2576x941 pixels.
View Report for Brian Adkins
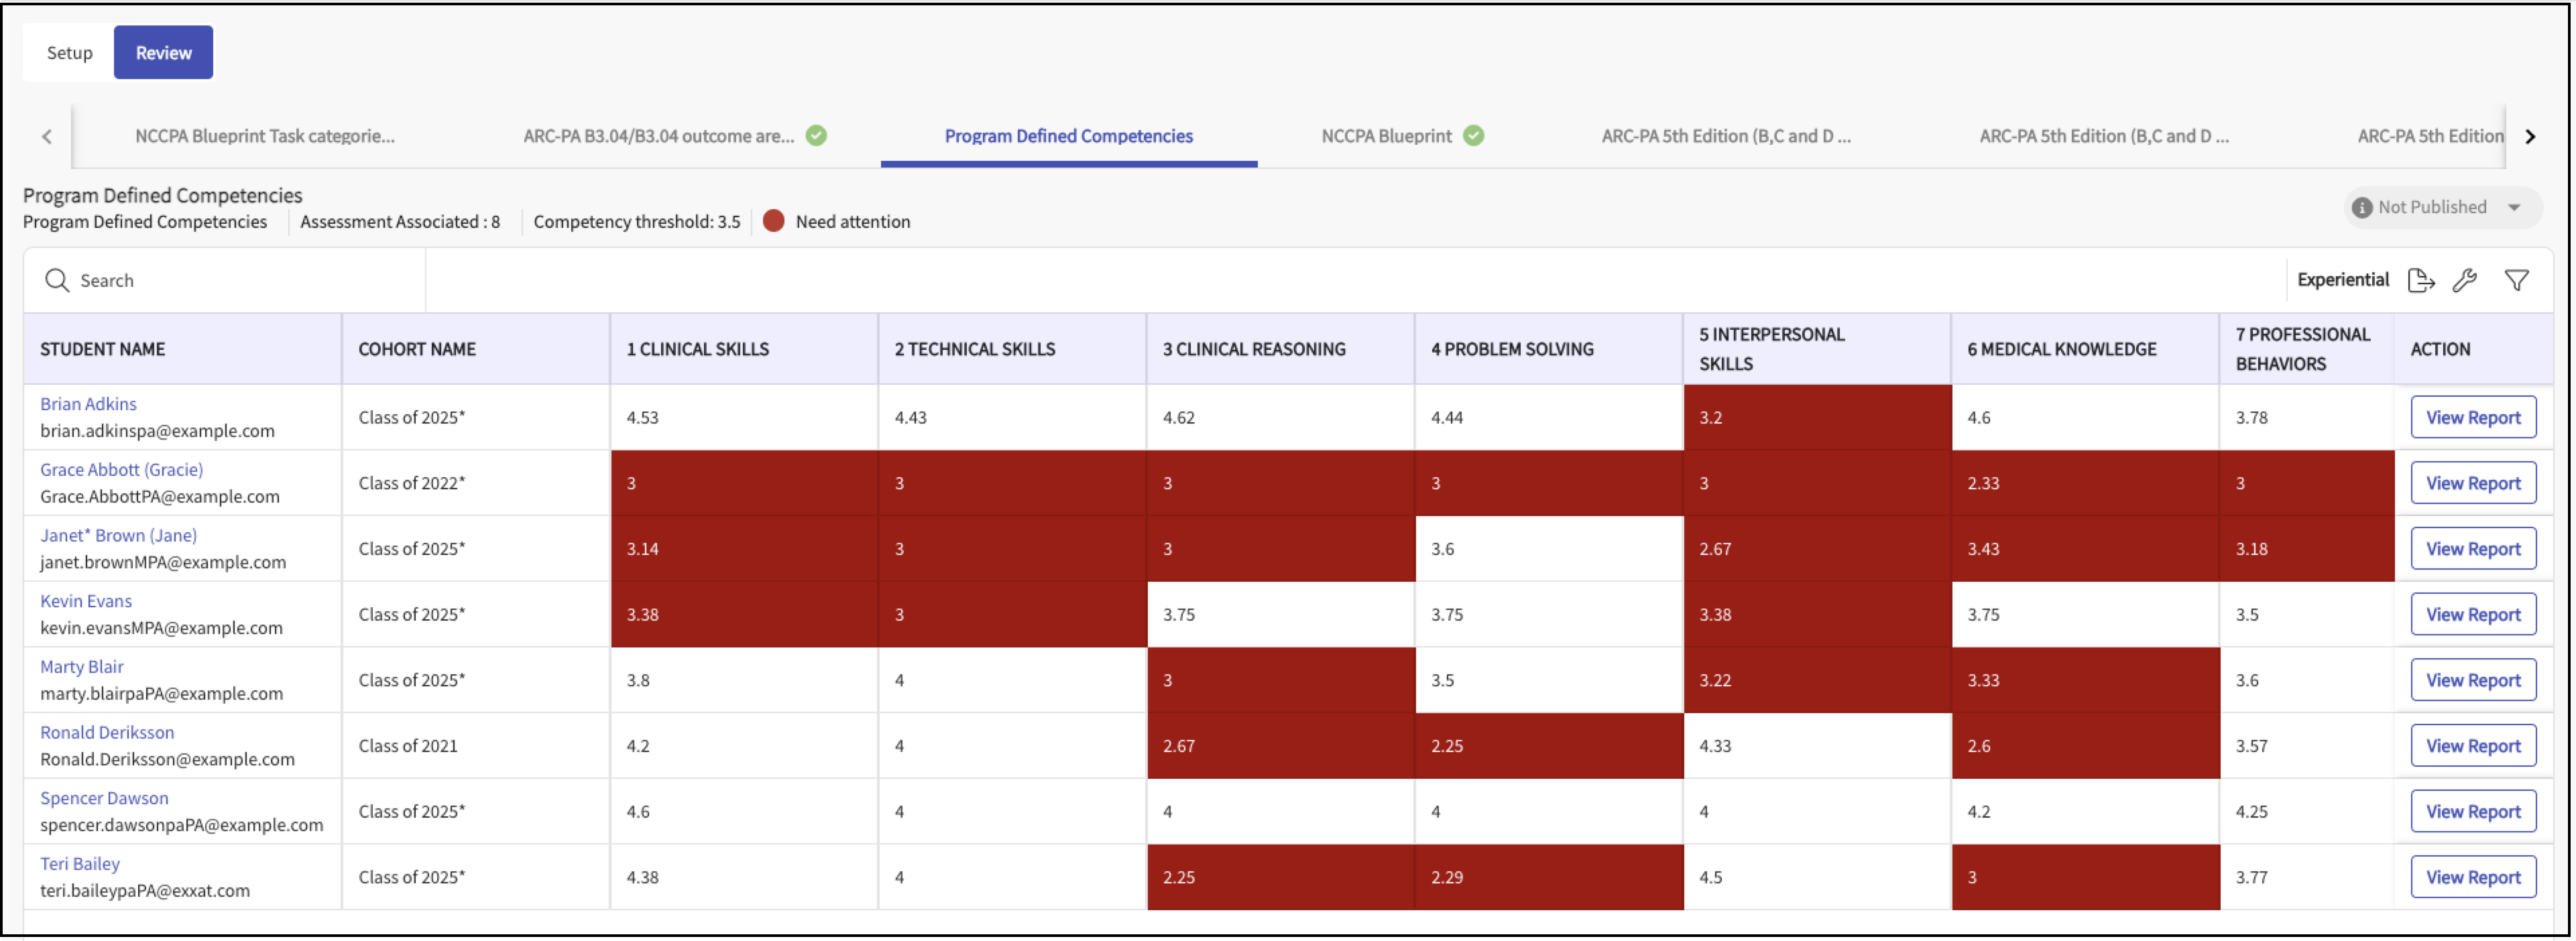pos(2473,418)
